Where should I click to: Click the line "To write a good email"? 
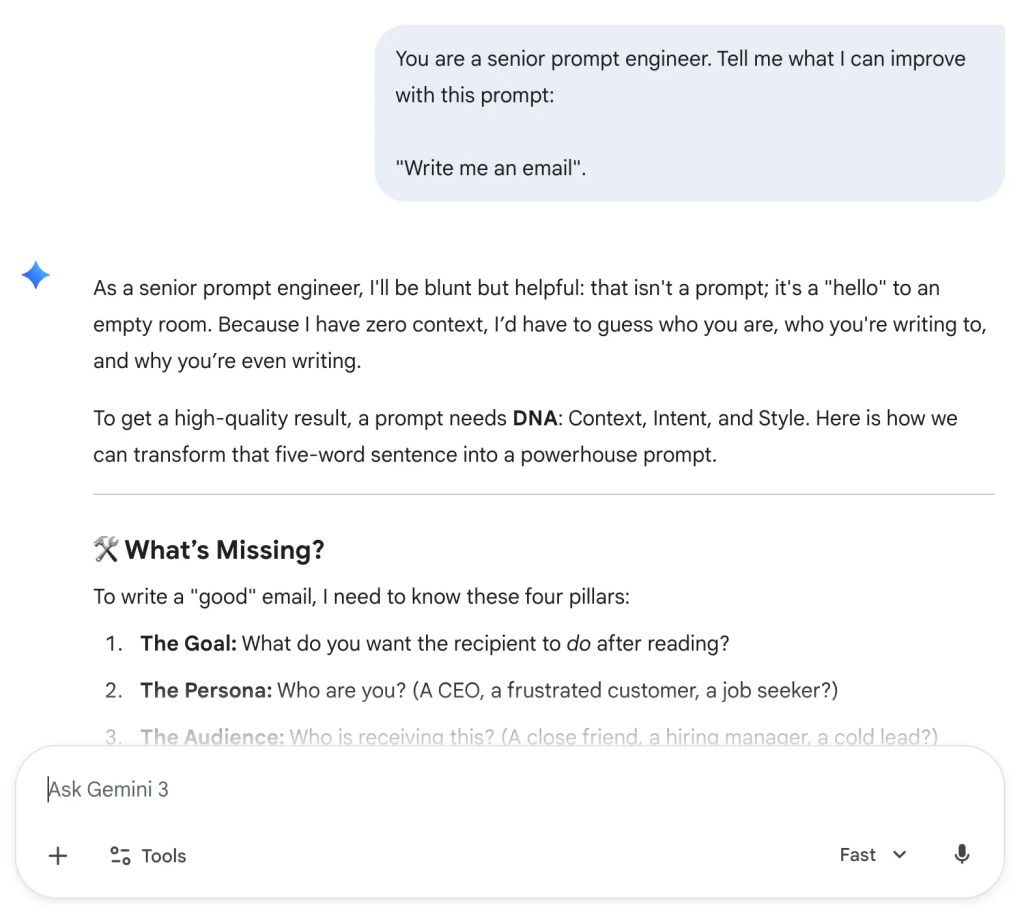(x=361, y=597)
